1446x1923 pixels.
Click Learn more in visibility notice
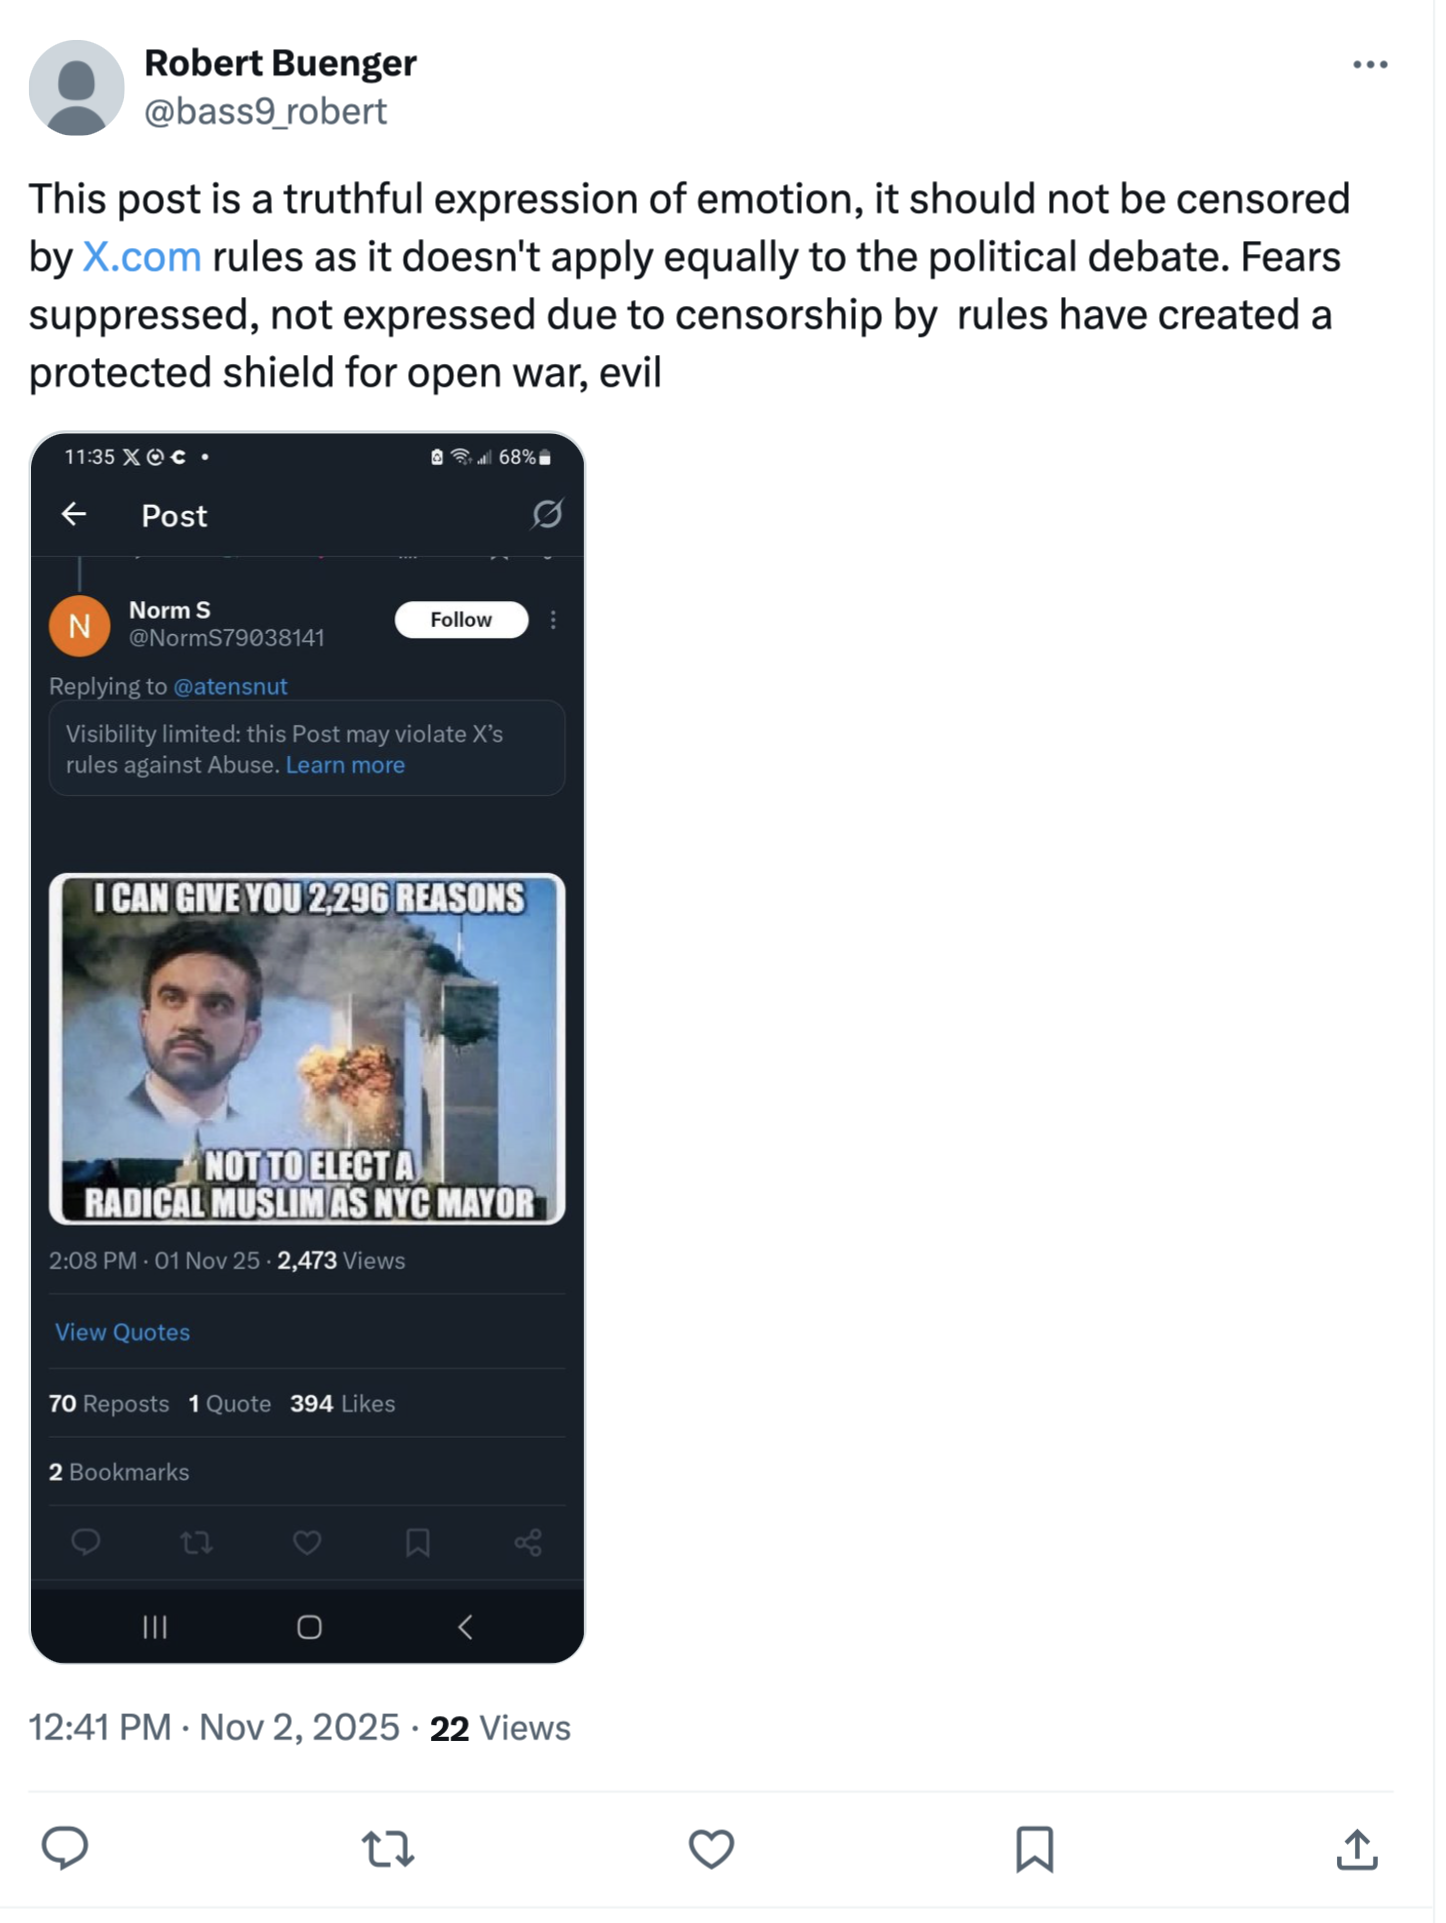pos(345,765)
